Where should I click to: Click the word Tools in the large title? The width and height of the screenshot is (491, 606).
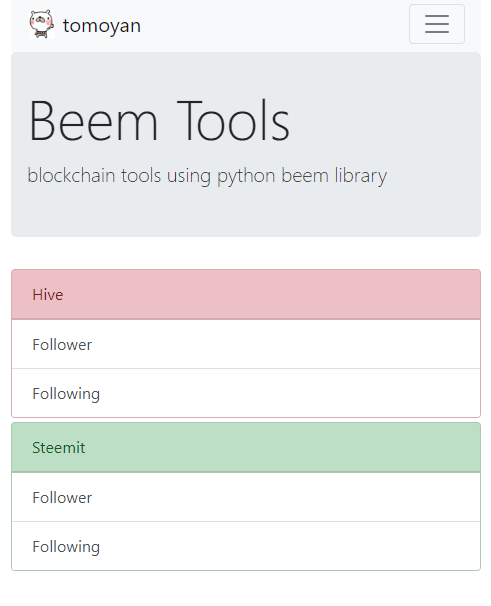coord(234,121)
